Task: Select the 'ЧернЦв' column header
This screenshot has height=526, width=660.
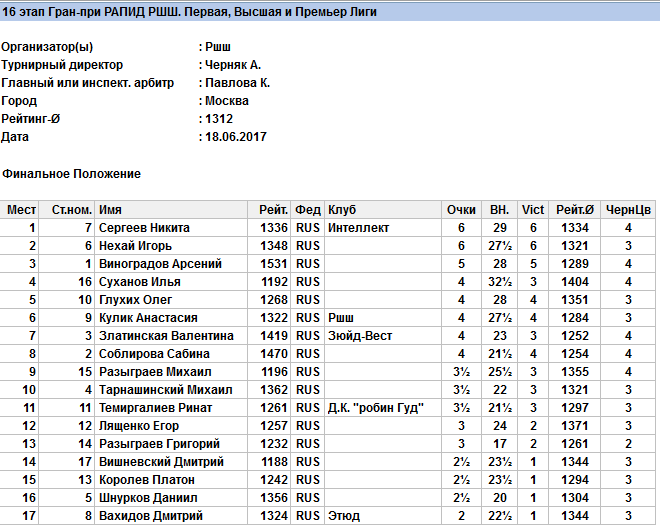Action: click(628, 210)
